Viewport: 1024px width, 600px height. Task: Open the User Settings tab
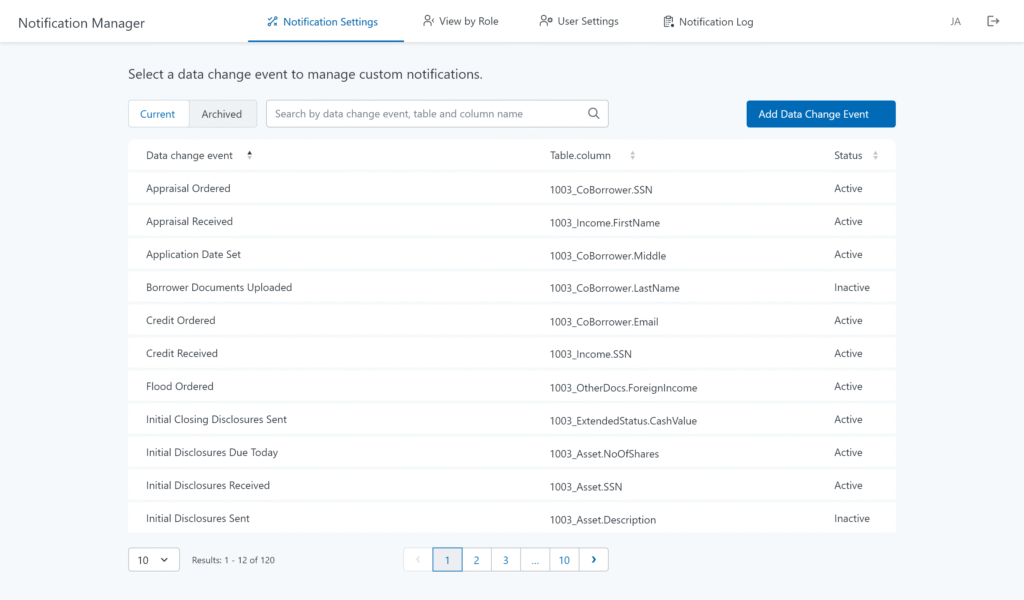(579, 21)
